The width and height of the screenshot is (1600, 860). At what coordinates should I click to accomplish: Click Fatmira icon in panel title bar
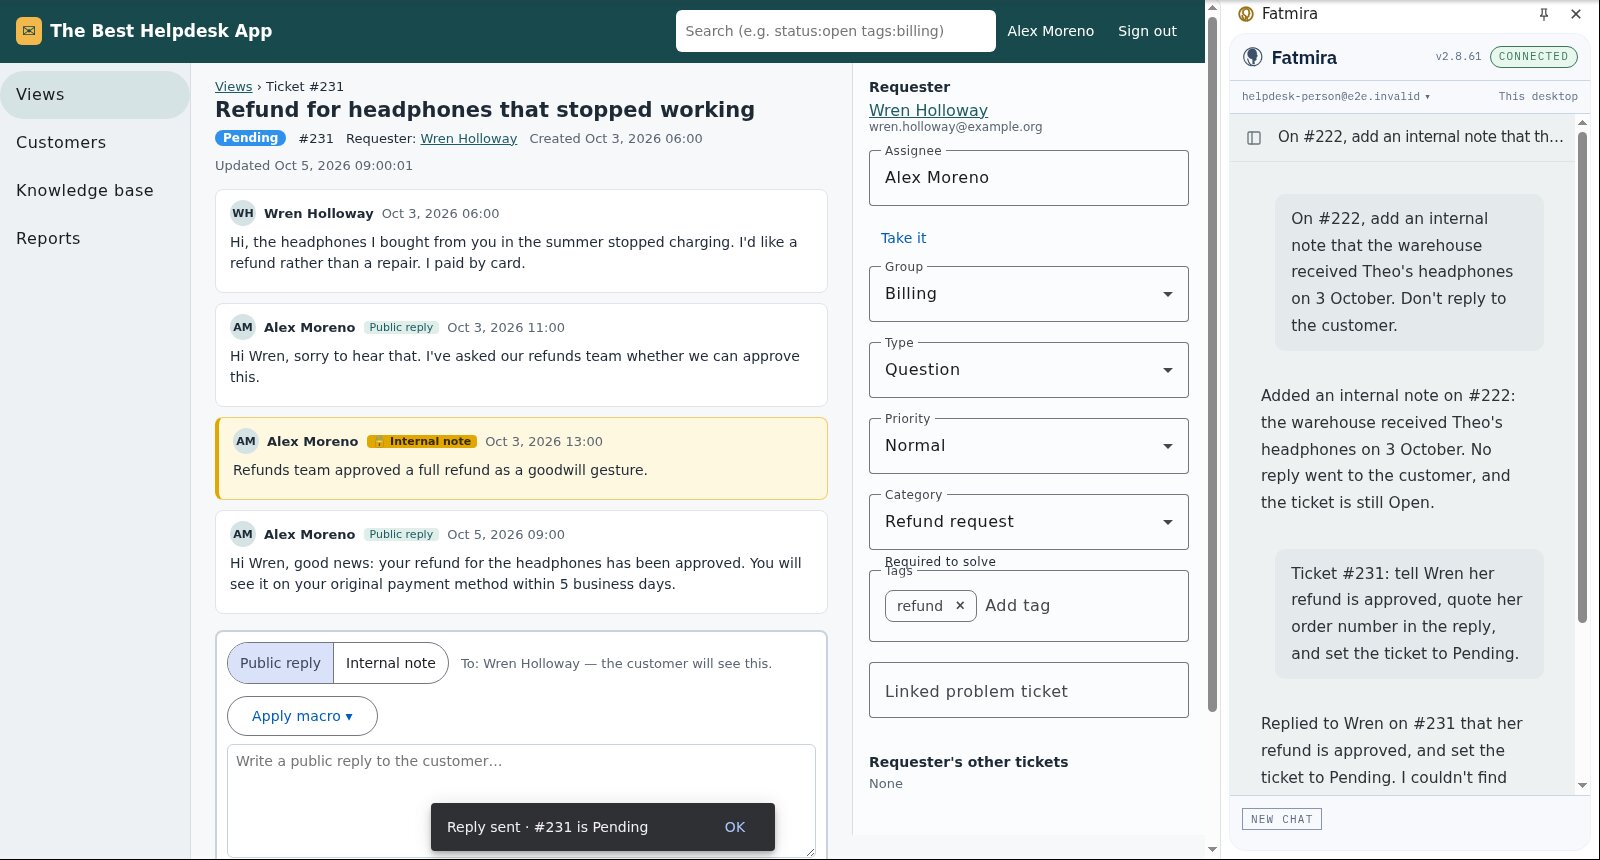[1246, 14]
